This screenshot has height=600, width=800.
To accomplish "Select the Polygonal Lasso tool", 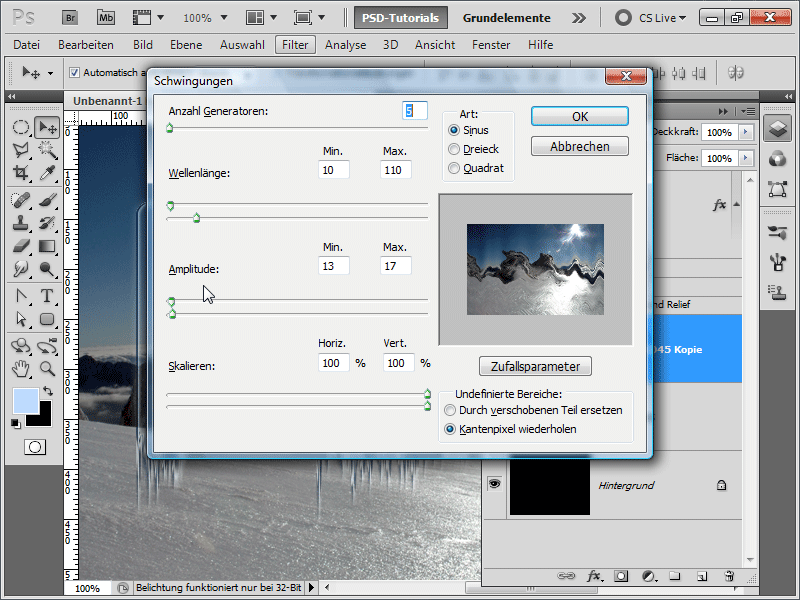I will 20,150.
